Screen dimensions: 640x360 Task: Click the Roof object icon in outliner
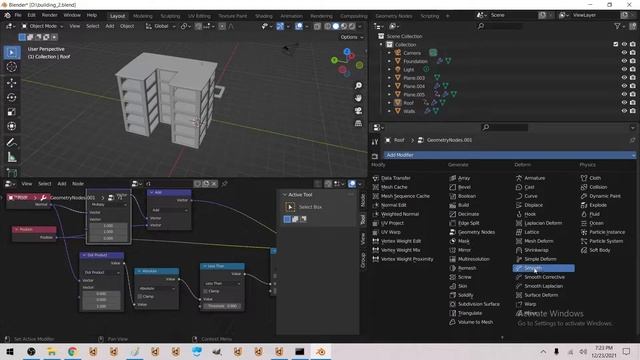click(398, 102)
